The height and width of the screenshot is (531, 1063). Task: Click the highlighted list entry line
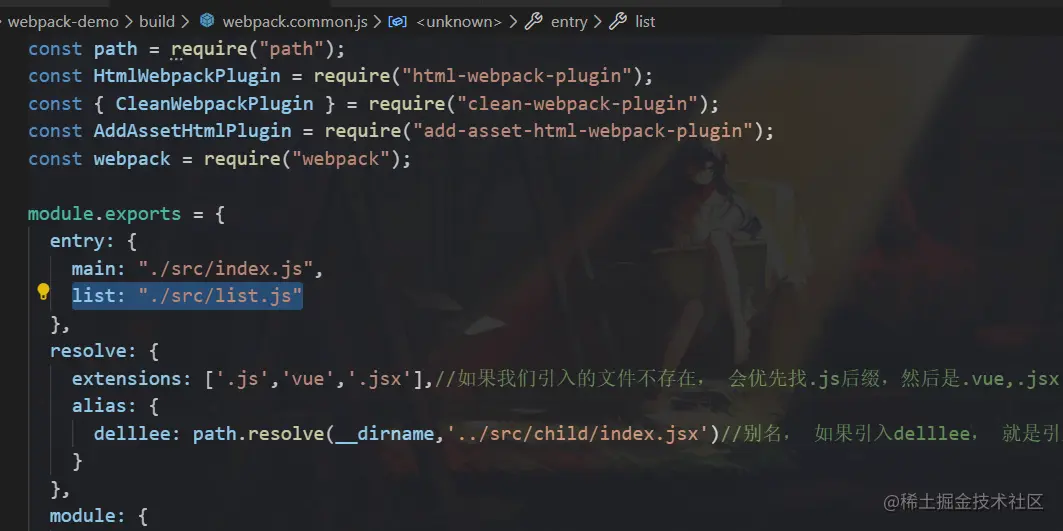pyautogui.click(x=187, y=296)
